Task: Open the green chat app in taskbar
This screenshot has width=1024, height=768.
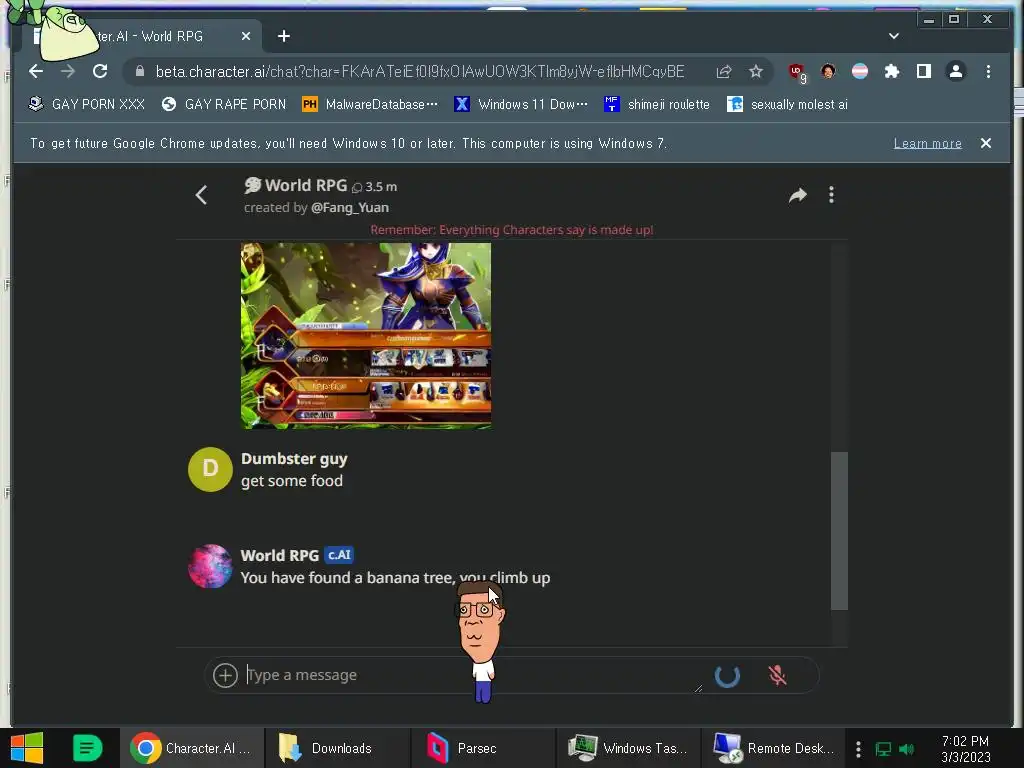Action: [x=87, y=748]
